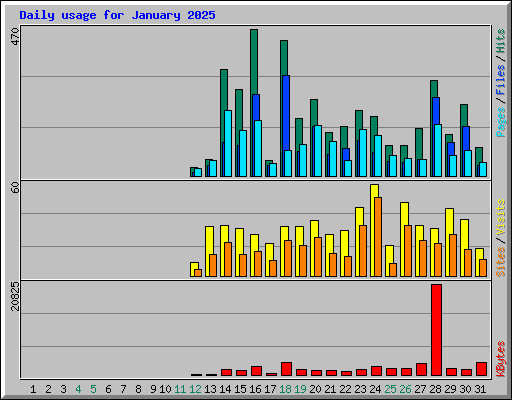Screen dimensions: 512x400
Task: Click the orange Sites bar for day 24
Action: click(x=378, y=237)
